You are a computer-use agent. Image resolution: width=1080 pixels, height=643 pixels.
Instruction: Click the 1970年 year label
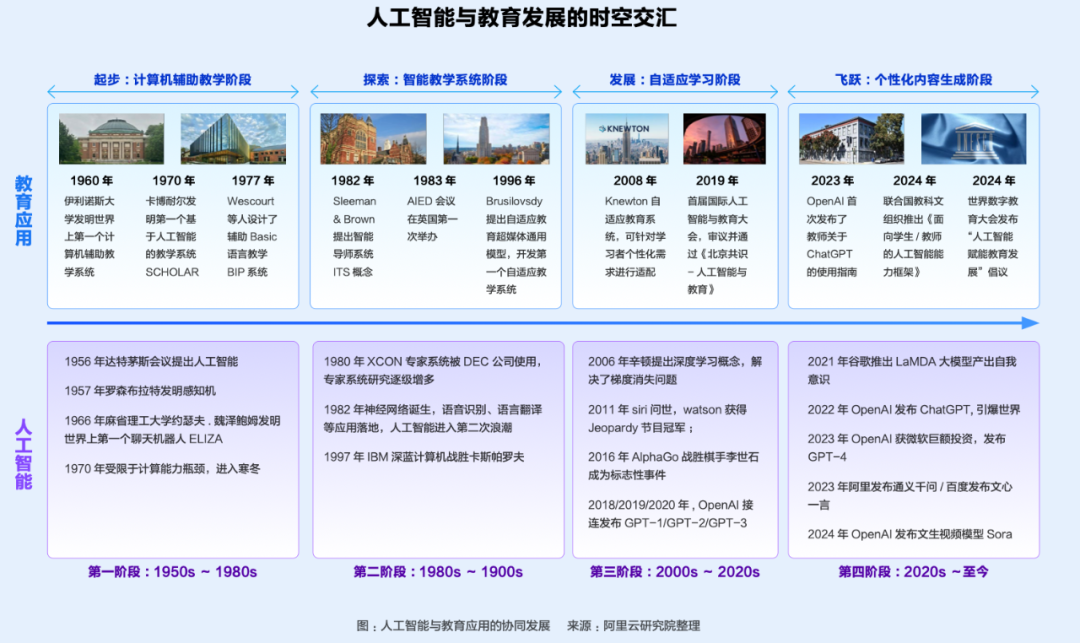174,180
